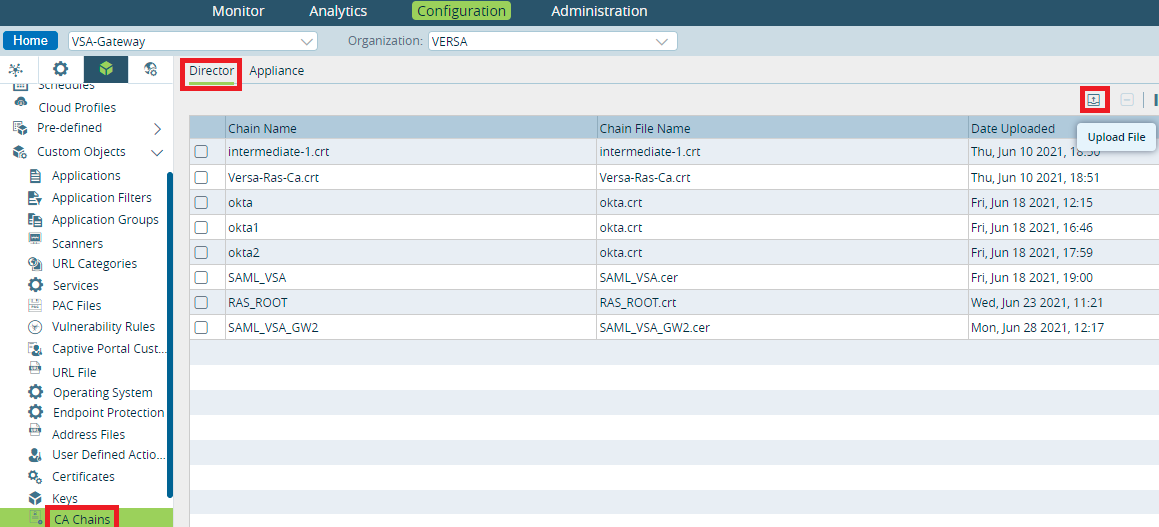Switch to the Monitor tab
This screenshot has width=1159, height=527.
[x=238, y=11]
